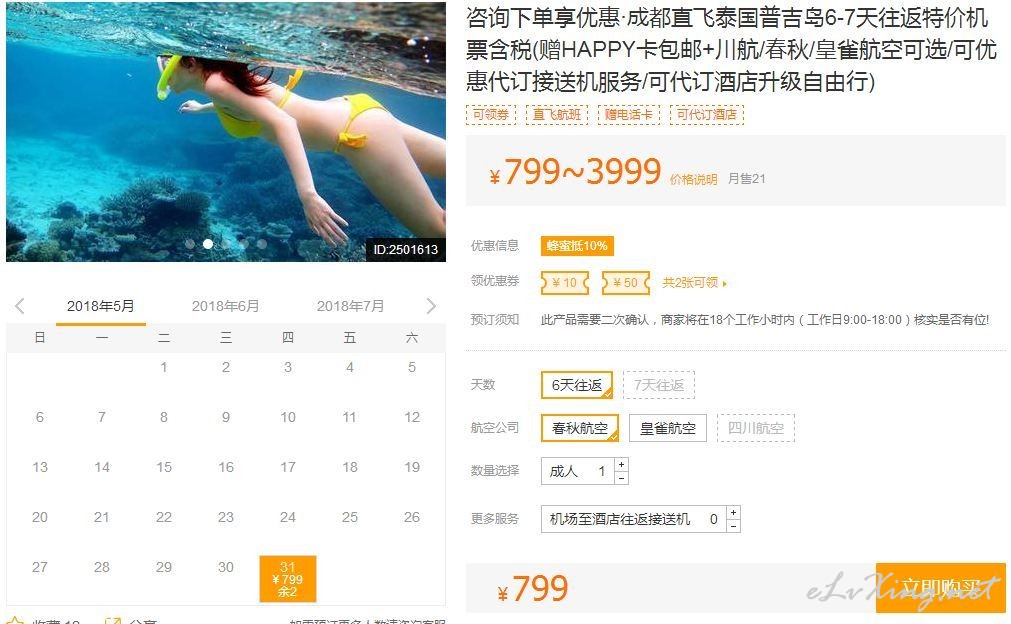
Task: Click the 蜂蜜抵10% discount badge
Action: [x=577, y=246]
